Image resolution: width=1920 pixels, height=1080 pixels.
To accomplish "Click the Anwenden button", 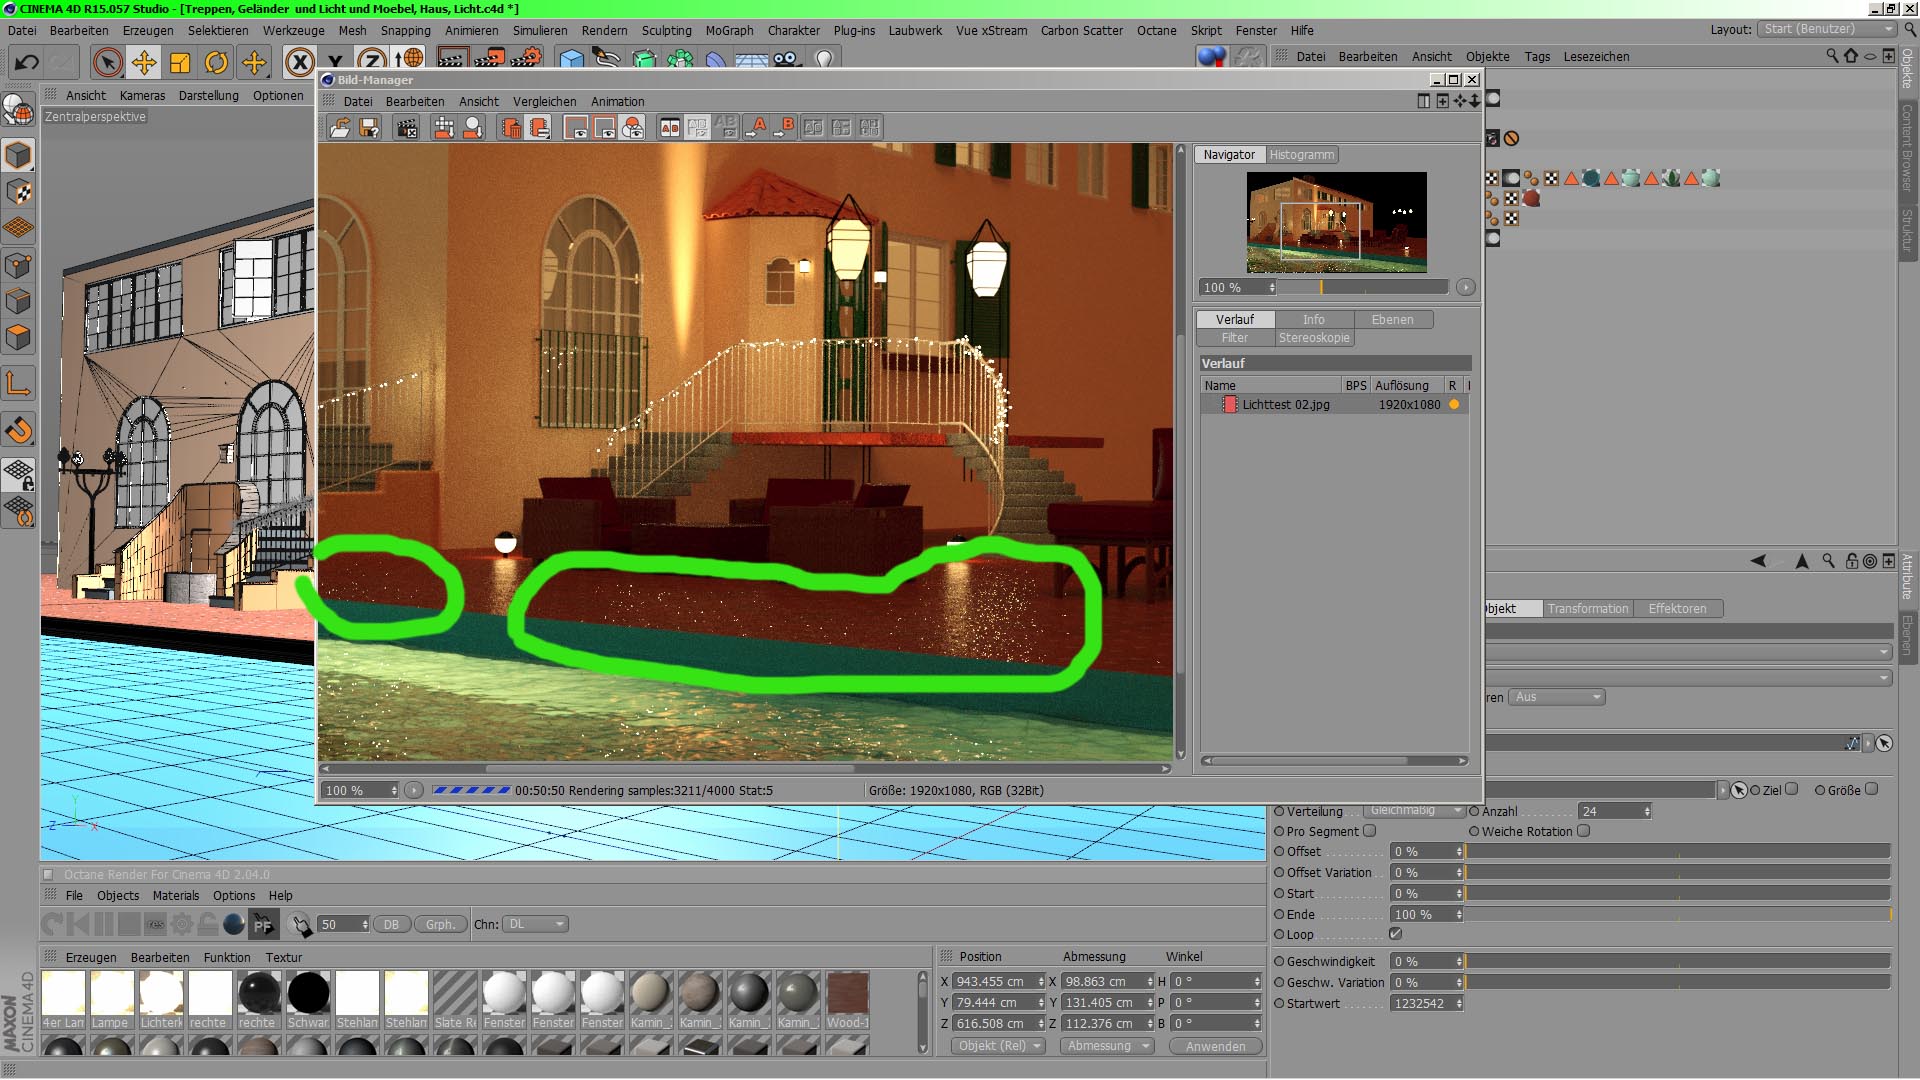I will (x=1215, y=1046).
